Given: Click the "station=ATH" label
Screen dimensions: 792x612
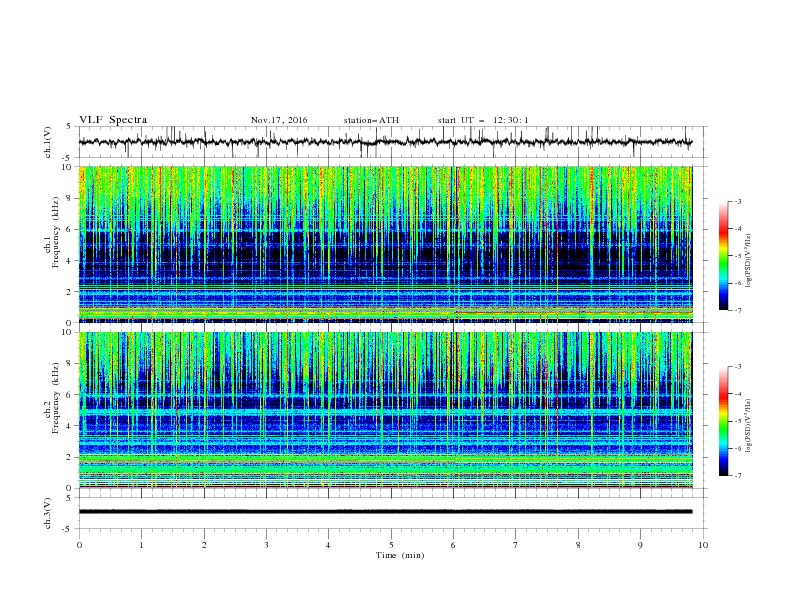Looking at the screenshot, I should (371, 120).
